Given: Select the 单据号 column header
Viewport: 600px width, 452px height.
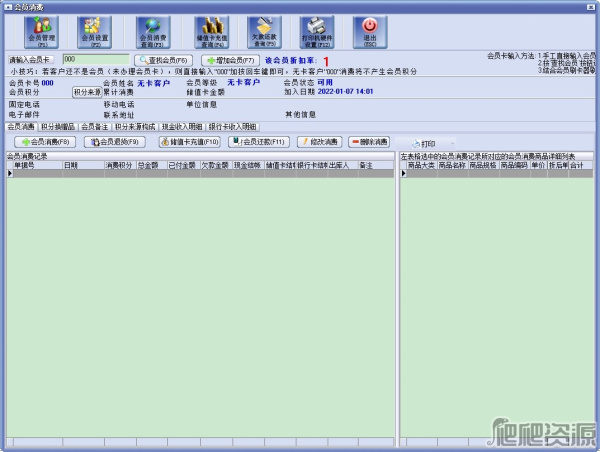Looking at the screenshot, I should [38, 165].
